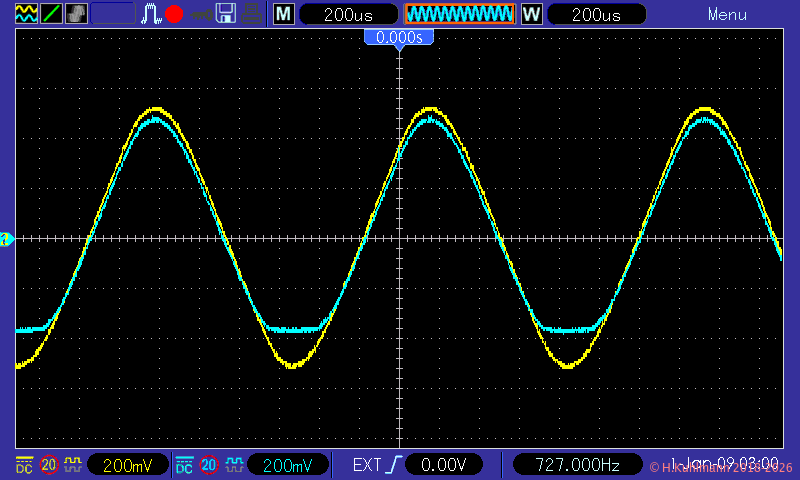Toggle the cyan channel DC coupling indicator
This screenshot has height=480, width=800.
click(185, 465)
